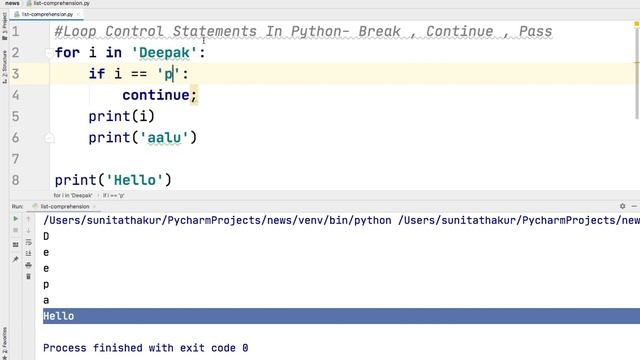This screenshot has width=640, height=360.
Task: Click the comment on line 1
Action: click(303, 31)
